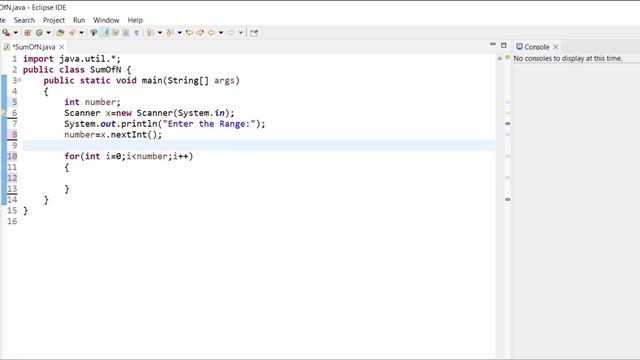Open Previous Annotation dropdown arrow
Screen dimensions: 640x360
point(179,33)
